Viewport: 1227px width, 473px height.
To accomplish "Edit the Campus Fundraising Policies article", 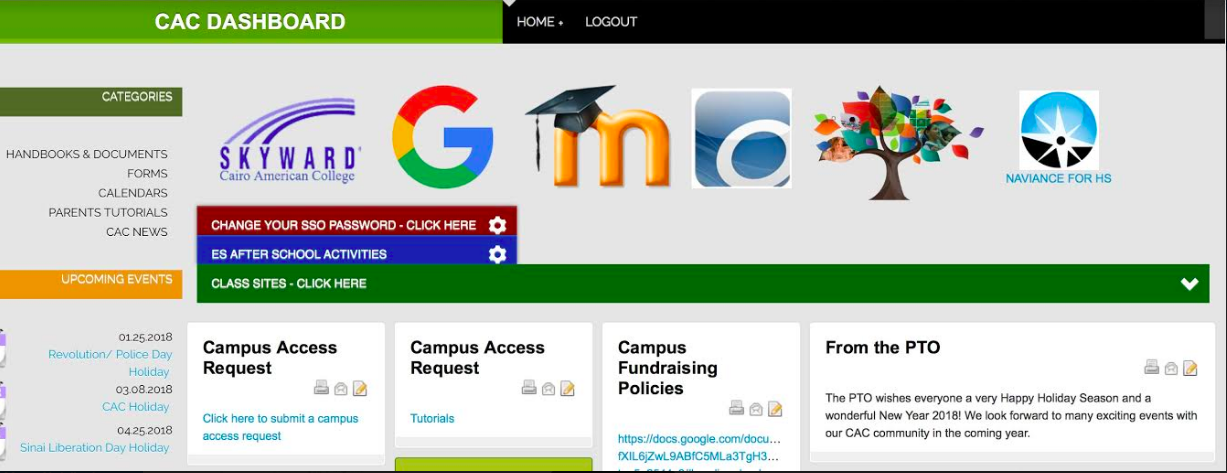I will tap(775, 408).
